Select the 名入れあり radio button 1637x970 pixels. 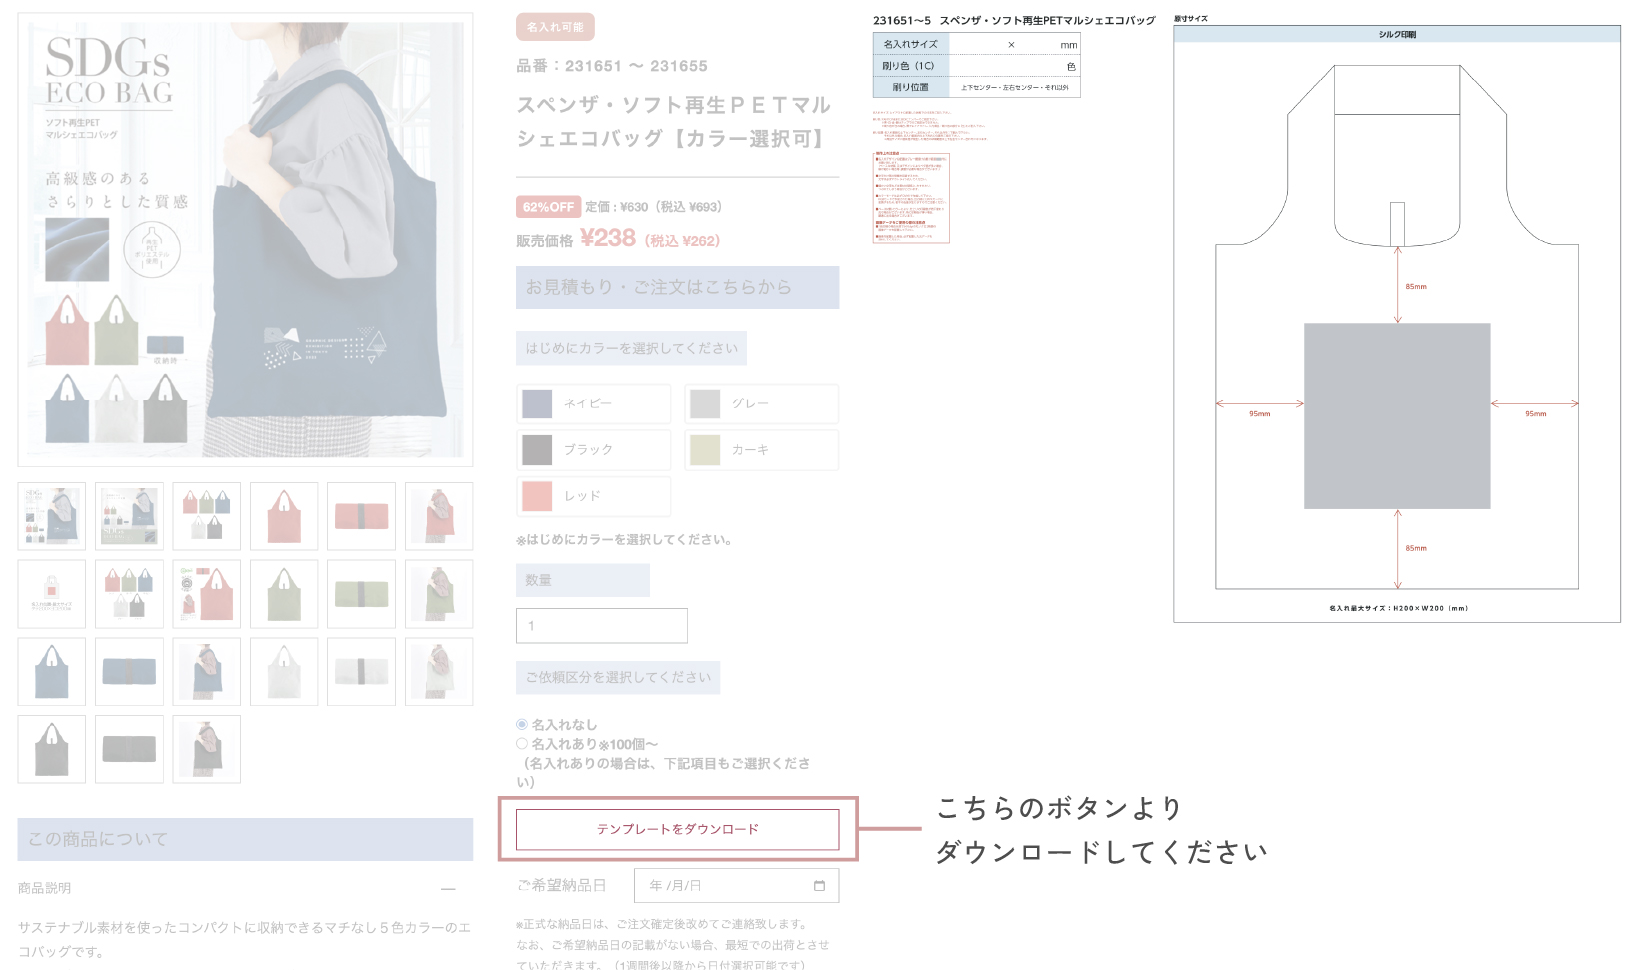point(521,742)
